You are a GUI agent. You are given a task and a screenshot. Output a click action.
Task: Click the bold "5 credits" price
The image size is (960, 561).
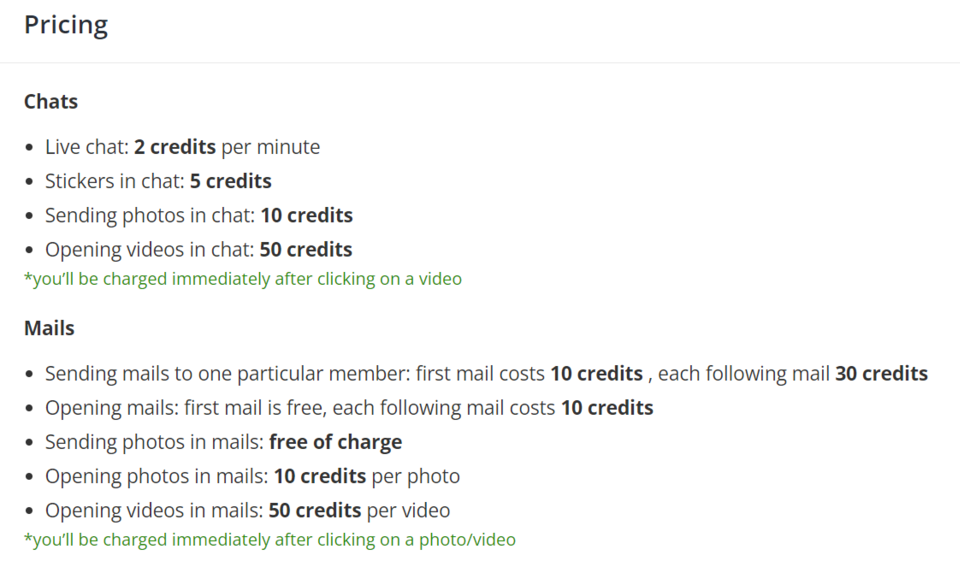(231, 181)
